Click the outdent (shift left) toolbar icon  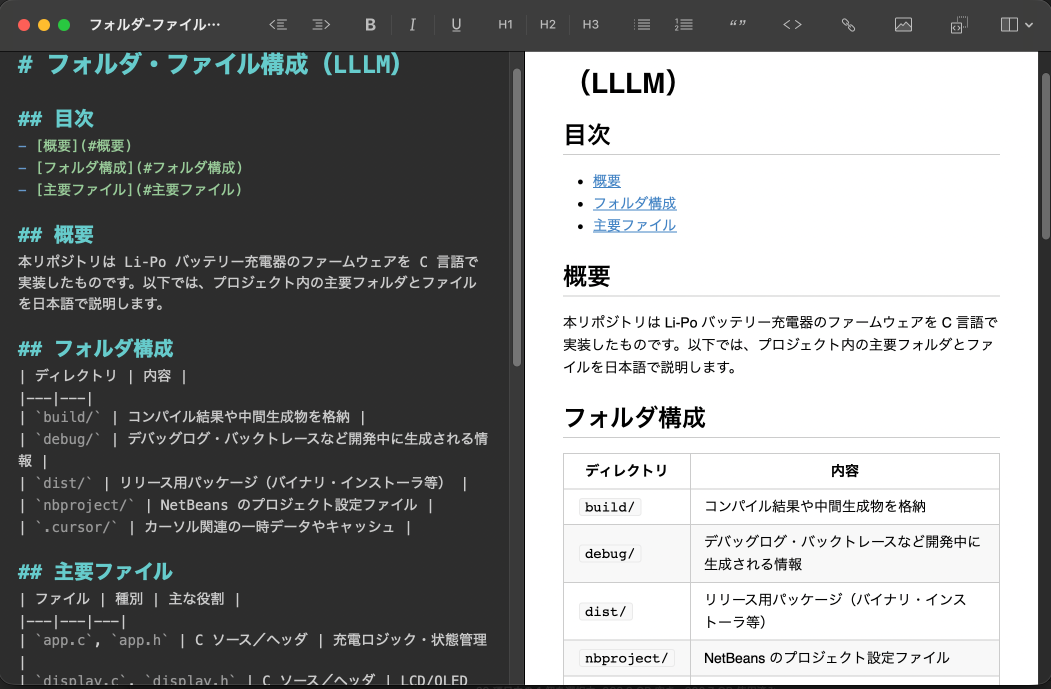coord(278,25)
